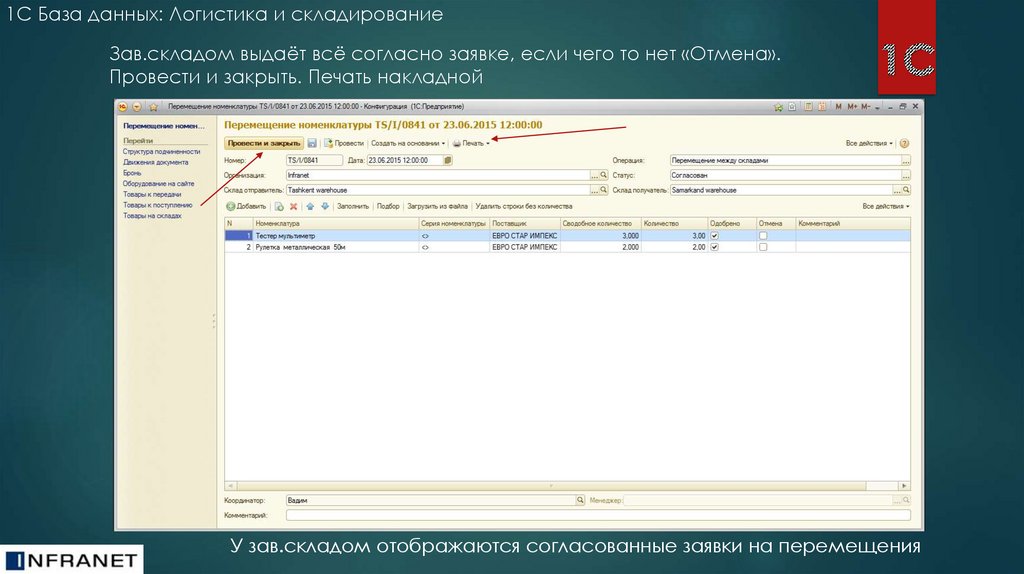Click the M+ button in title bar
Viewport: 1024px width, 574px height.
coord(852,106)
